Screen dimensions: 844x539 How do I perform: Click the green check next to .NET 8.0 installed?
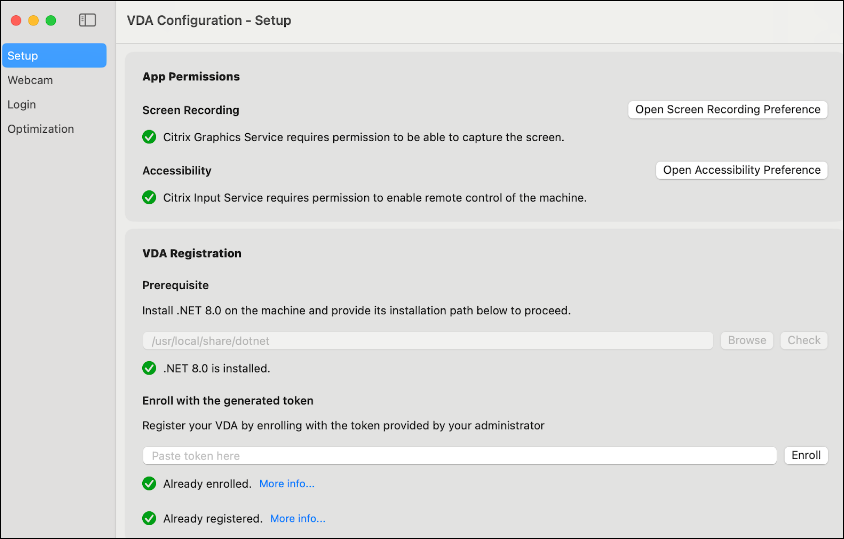(149, 368)
